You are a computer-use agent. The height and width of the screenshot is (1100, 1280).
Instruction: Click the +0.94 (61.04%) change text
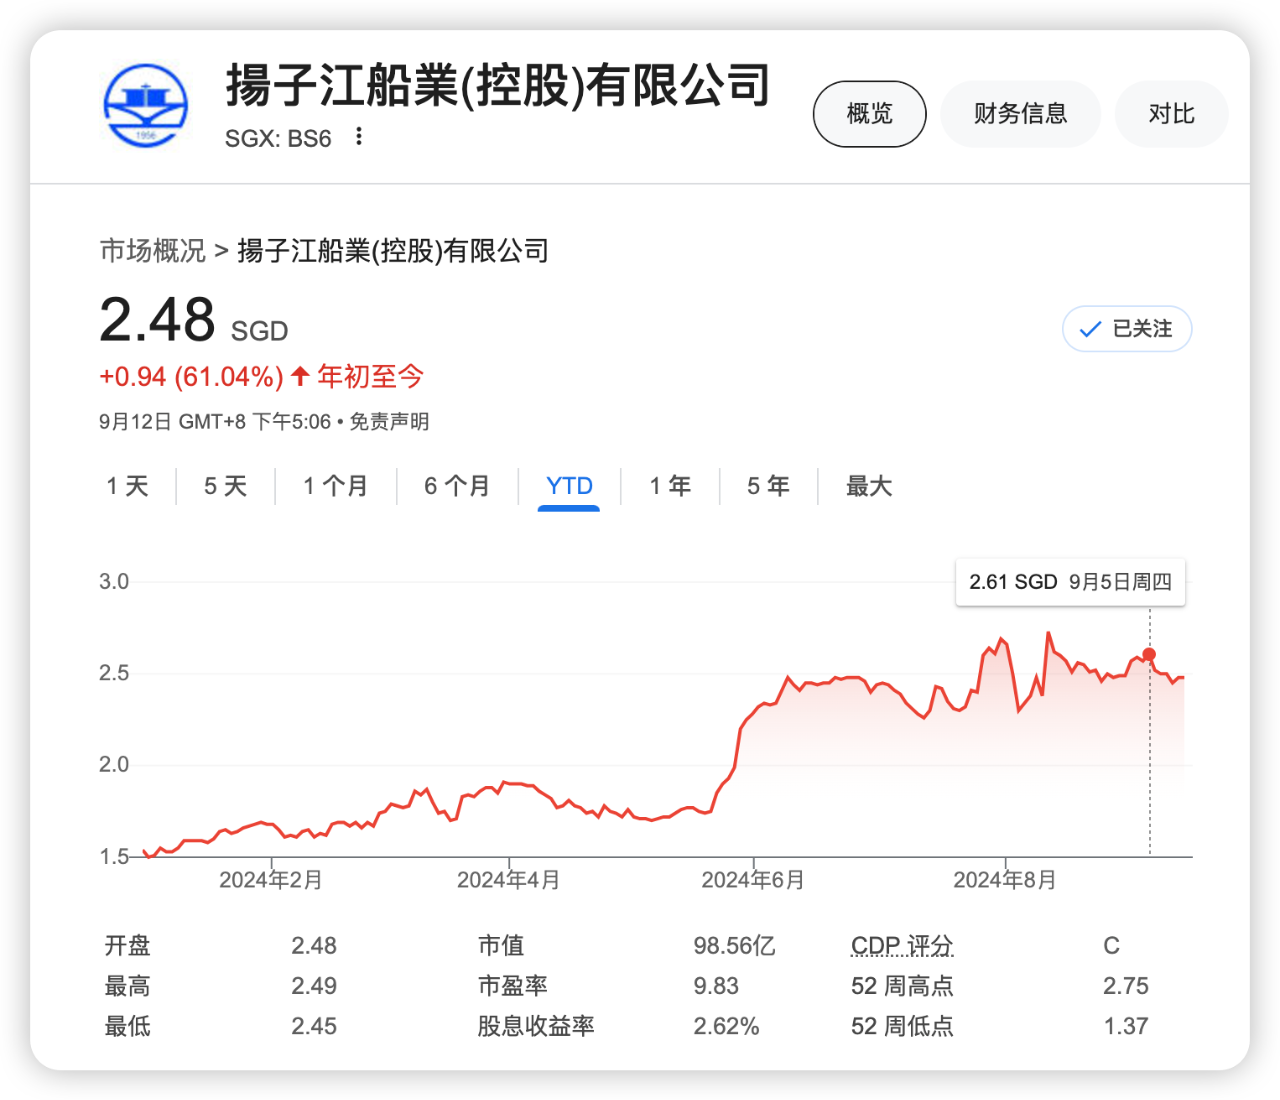[x=192, y=377]
